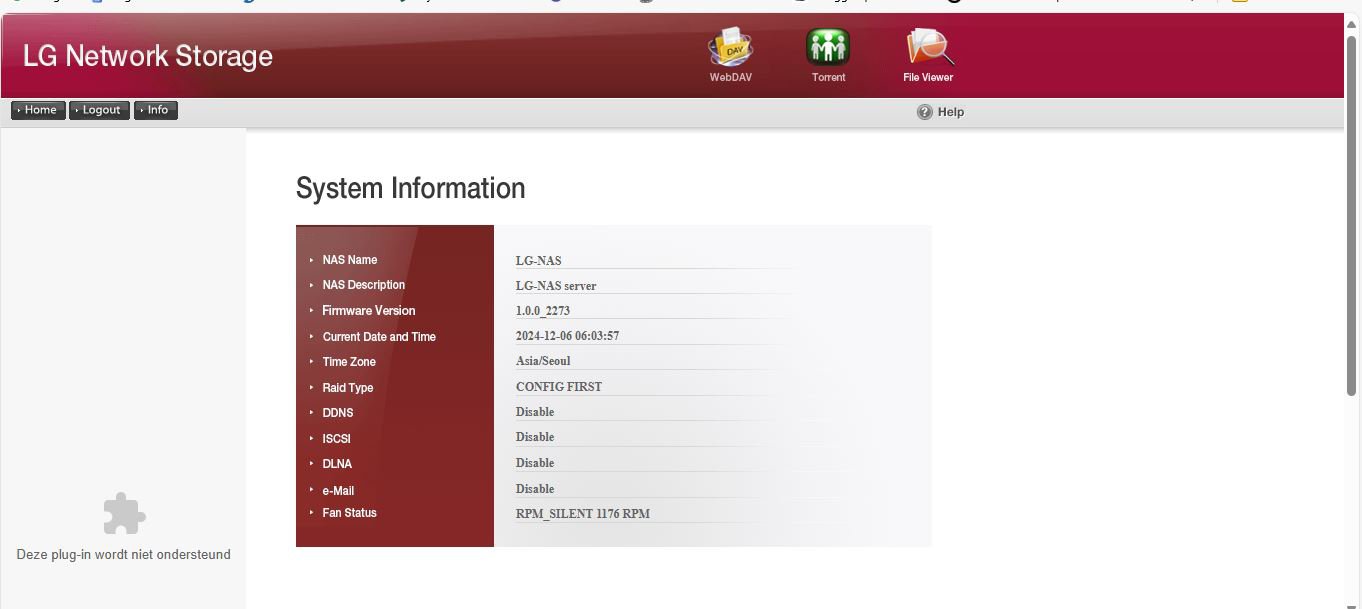Go to Home button
The image size is (1362, 609).
pyautogui.click(x=39, y=110)
